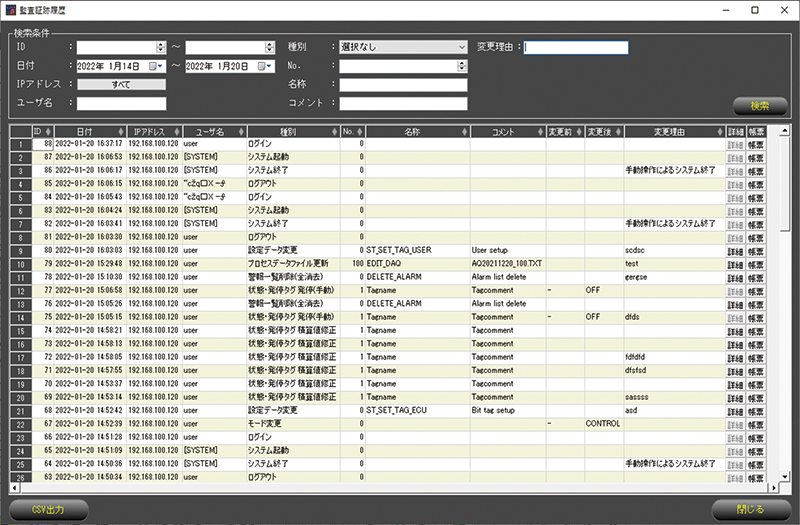The height and width of the screenshot is (525, 800).
Task: Open 帳票 report for row ID 77
Action: click(x=756, y=291)
